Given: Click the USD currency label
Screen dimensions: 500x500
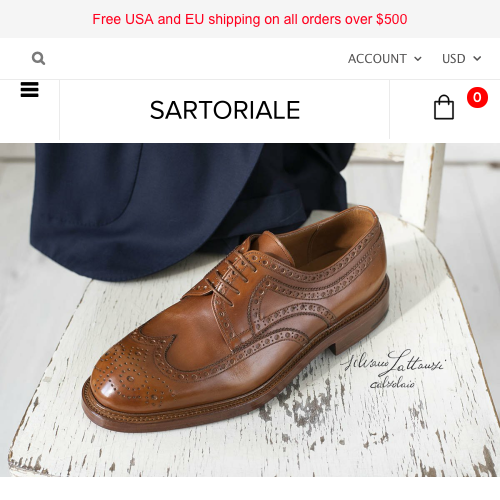Looking at the screenshot, I should tap(454, 59).
